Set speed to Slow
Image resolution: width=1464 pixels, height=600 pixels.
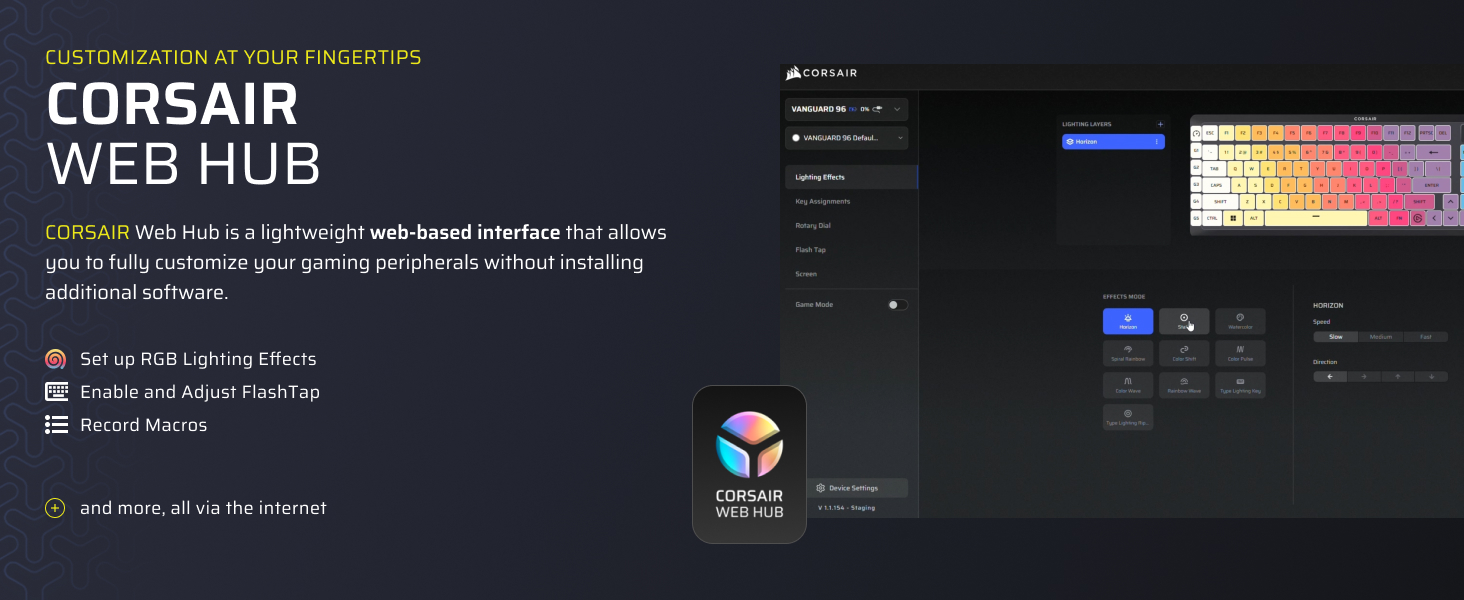coord(1336,337)
